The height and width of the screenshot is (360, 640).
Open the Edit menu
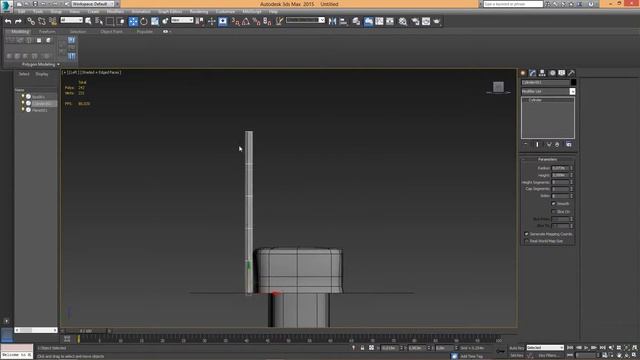point(21,12)
